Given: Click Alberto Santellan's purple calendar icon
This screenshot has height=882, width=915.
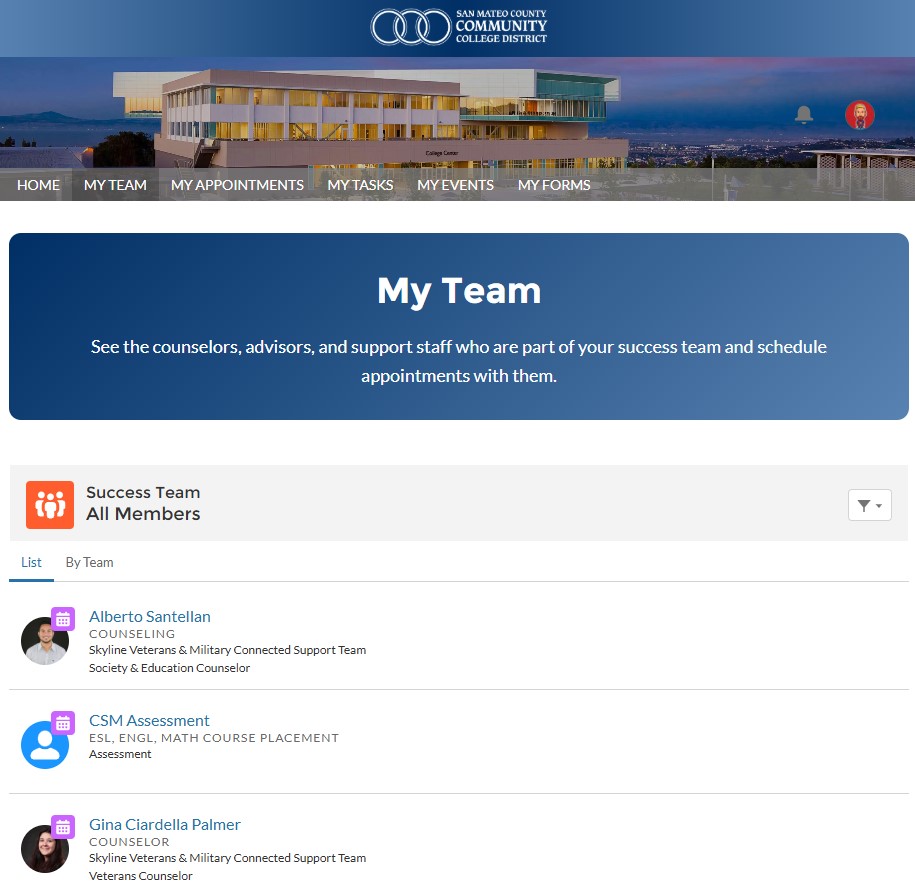Looking at the screenshot, I should point(63,619).
